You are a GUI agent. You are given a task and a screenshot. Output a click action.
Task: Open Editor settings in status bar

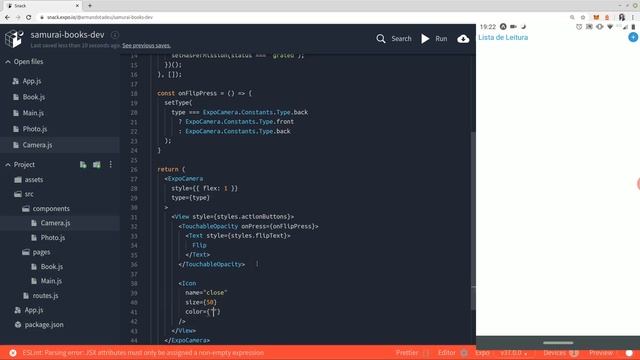click(447, 353)
